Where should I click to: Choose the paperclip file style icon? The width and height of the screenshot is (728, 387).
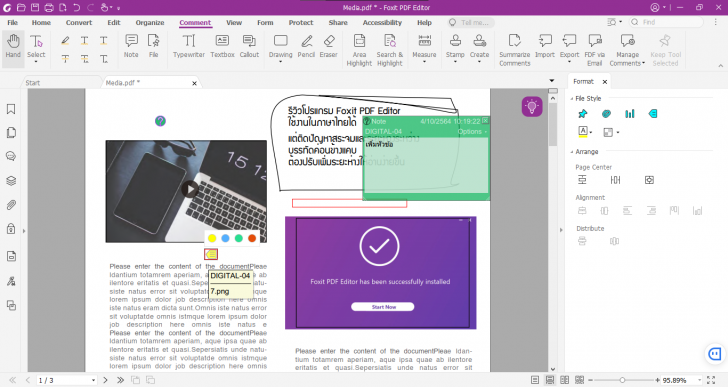[x=606, y=114]
